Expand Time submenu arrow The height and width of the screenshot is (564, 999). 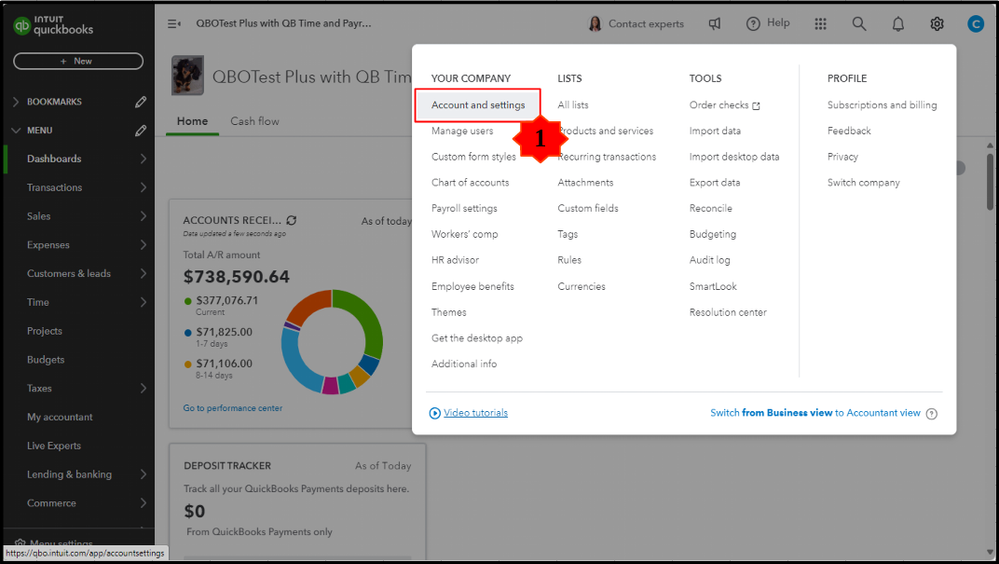[x=143, y=302]
